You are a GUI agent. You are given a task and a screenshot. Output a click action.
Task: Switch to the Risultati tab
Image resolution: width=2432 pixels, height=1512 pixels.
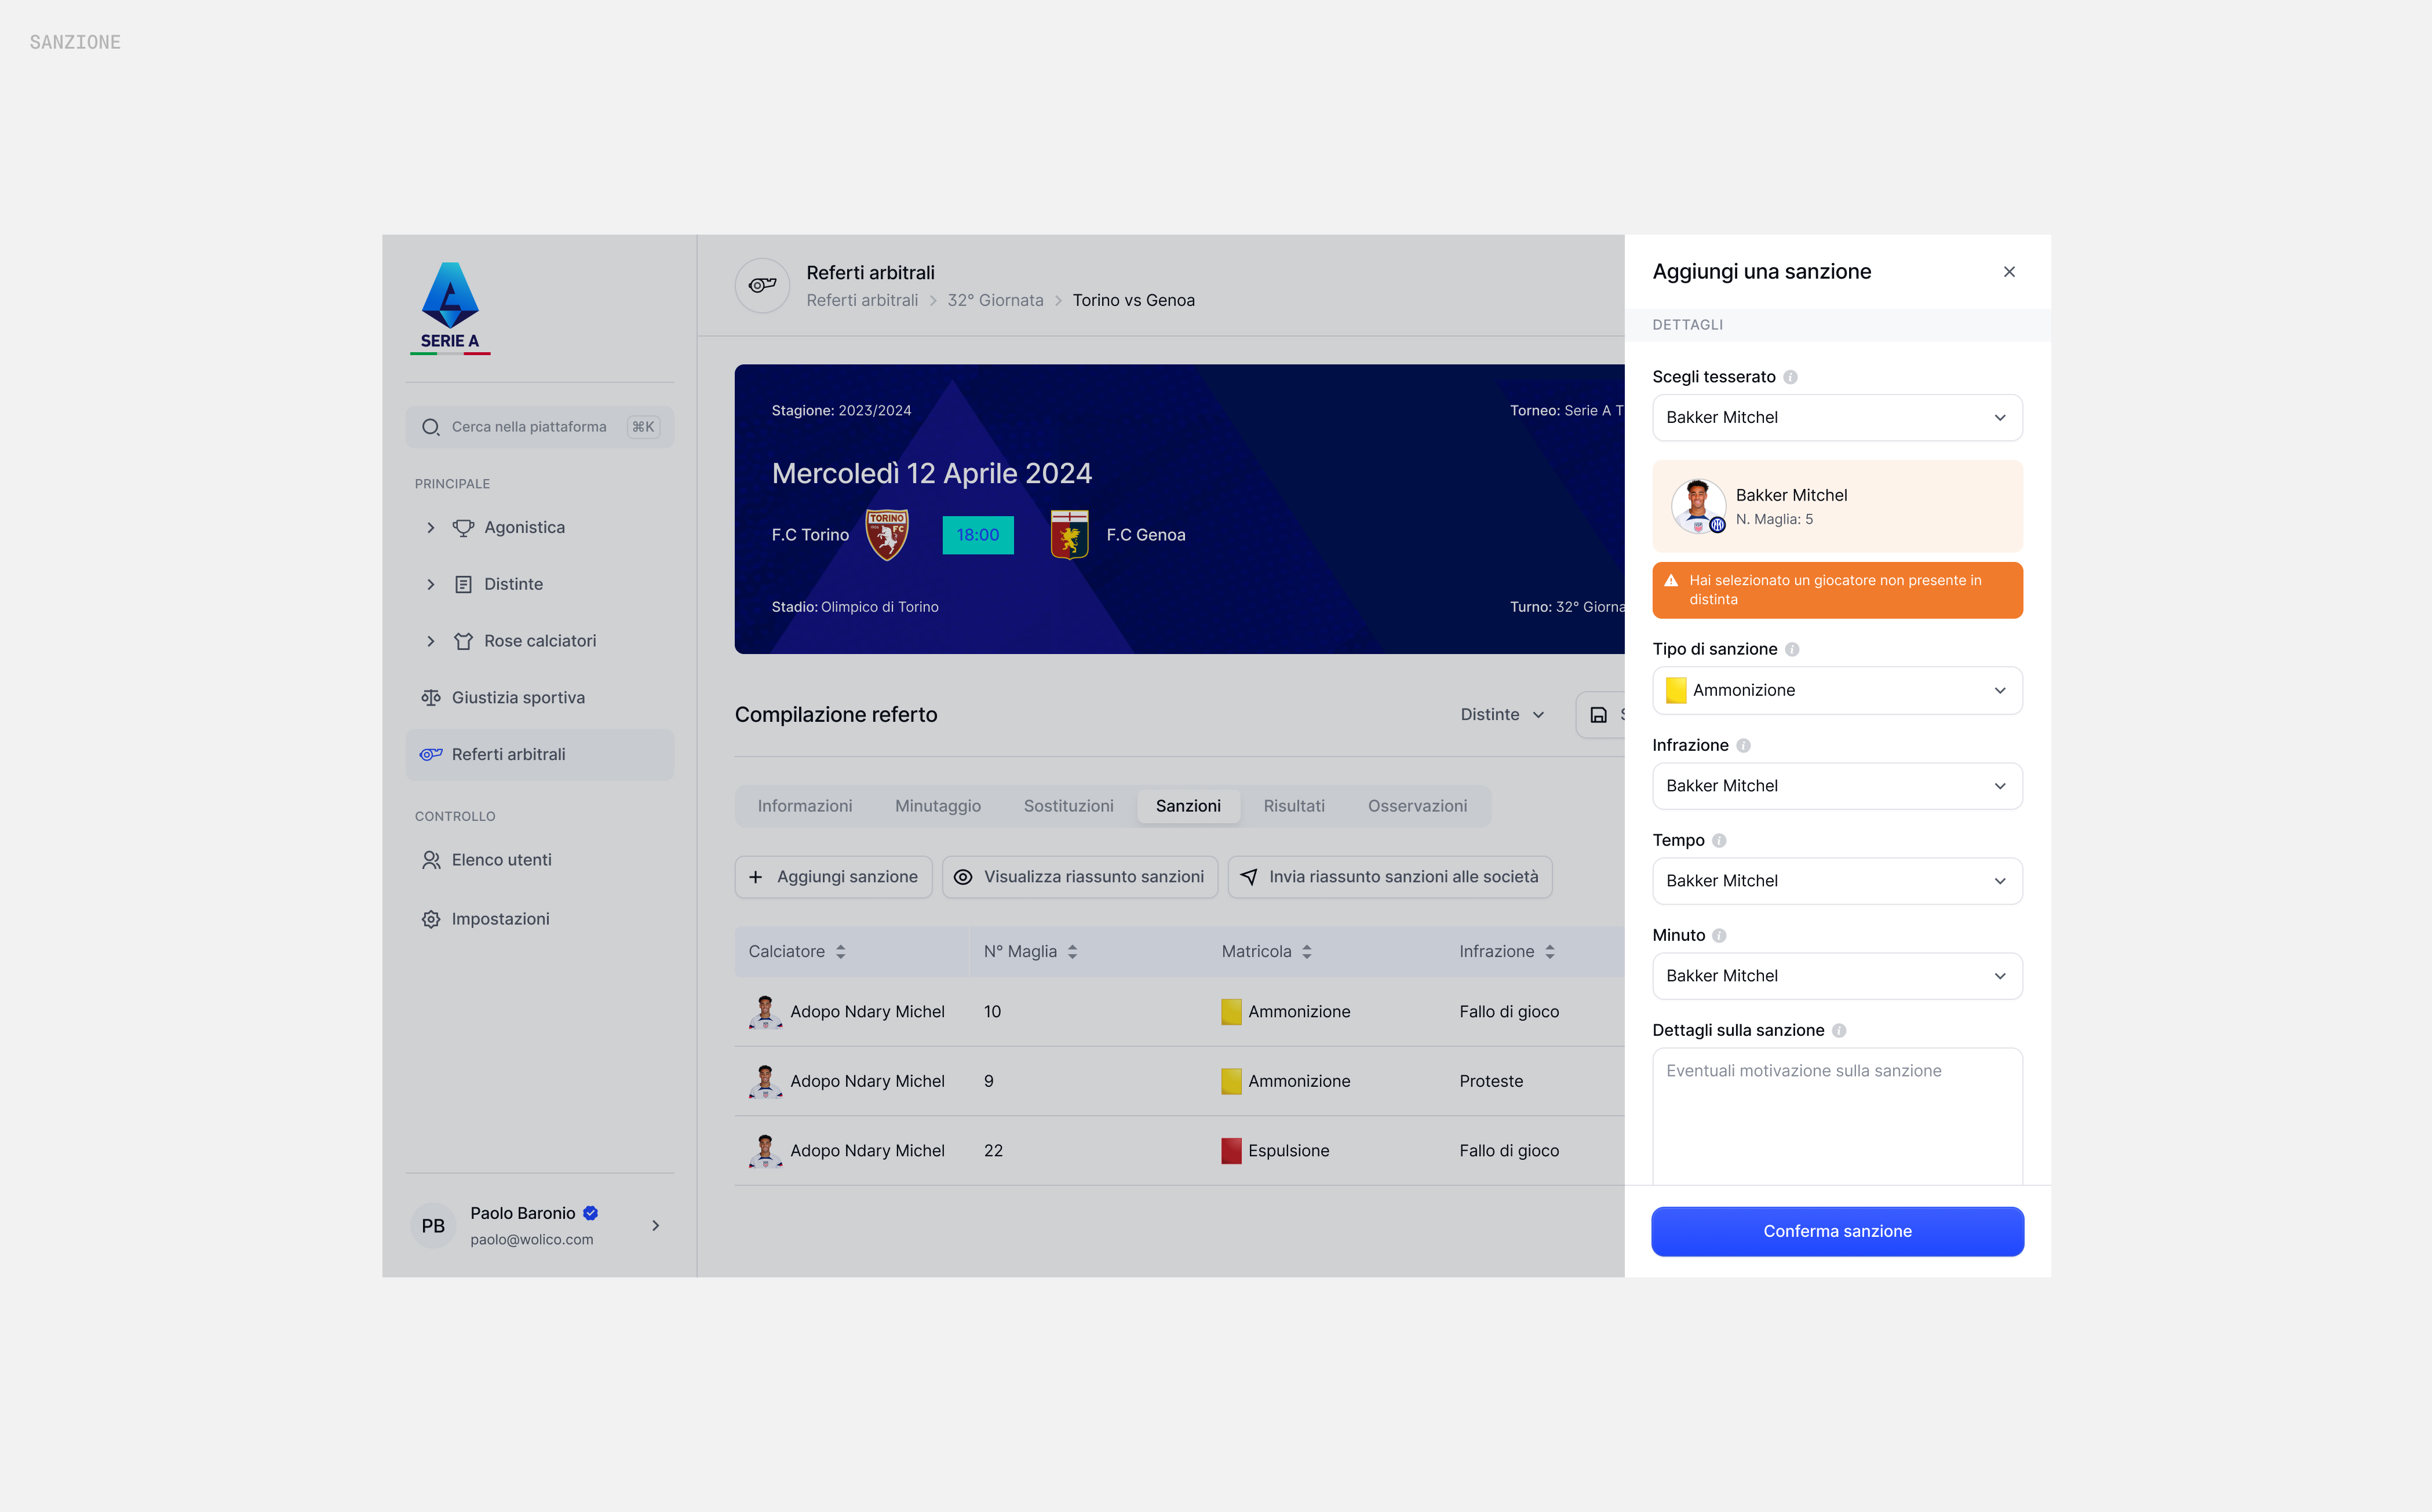point(1294,806)
